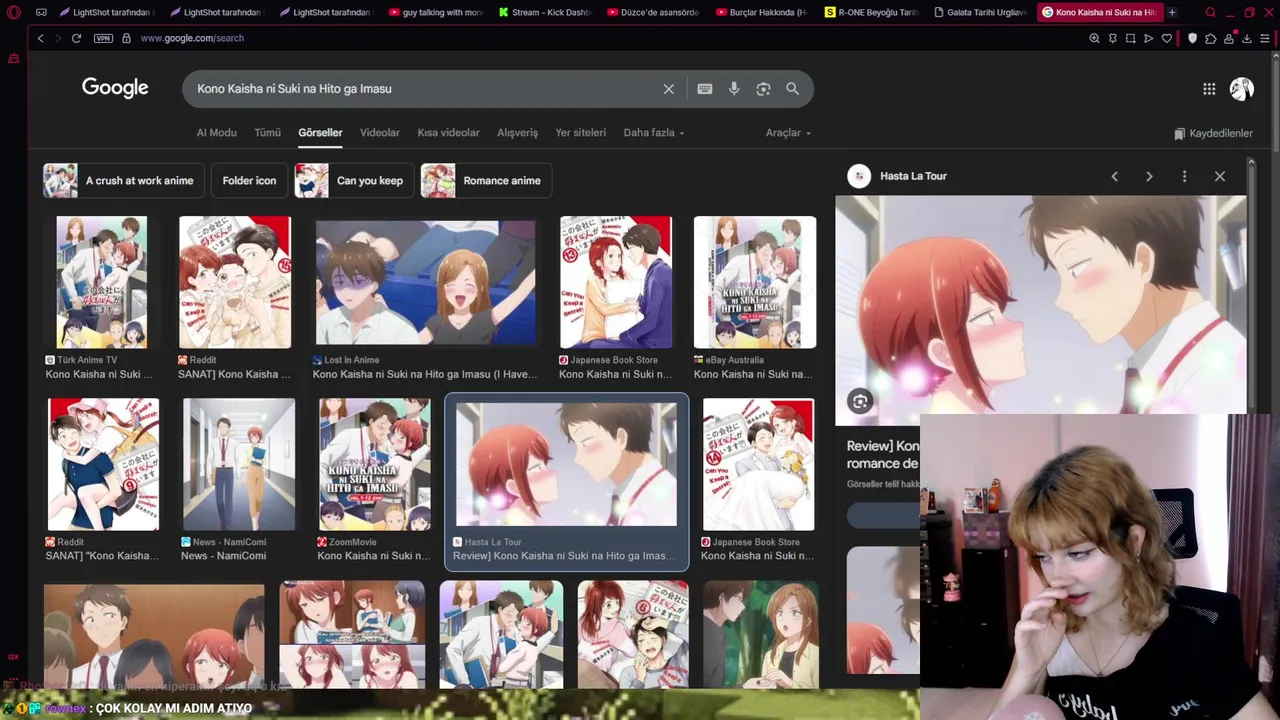Screen dimensions: 1280x720
Task: Switch to the 'Burçlar Hakkında' browser tab
Action: pos(763,12)
